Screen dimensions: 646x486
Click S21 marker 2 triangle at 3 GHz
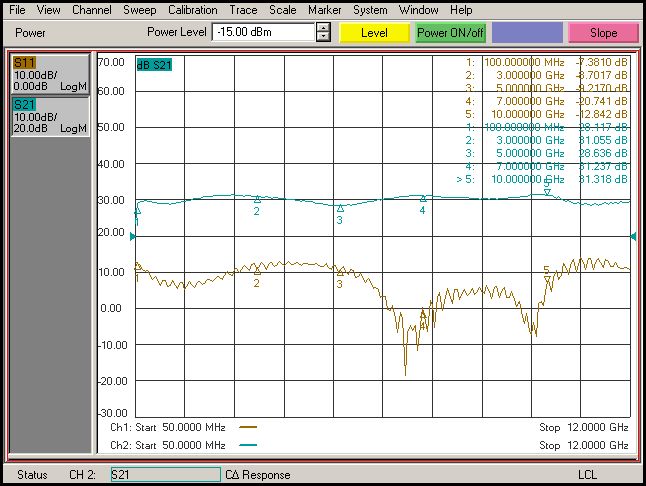tap(257, 199)
